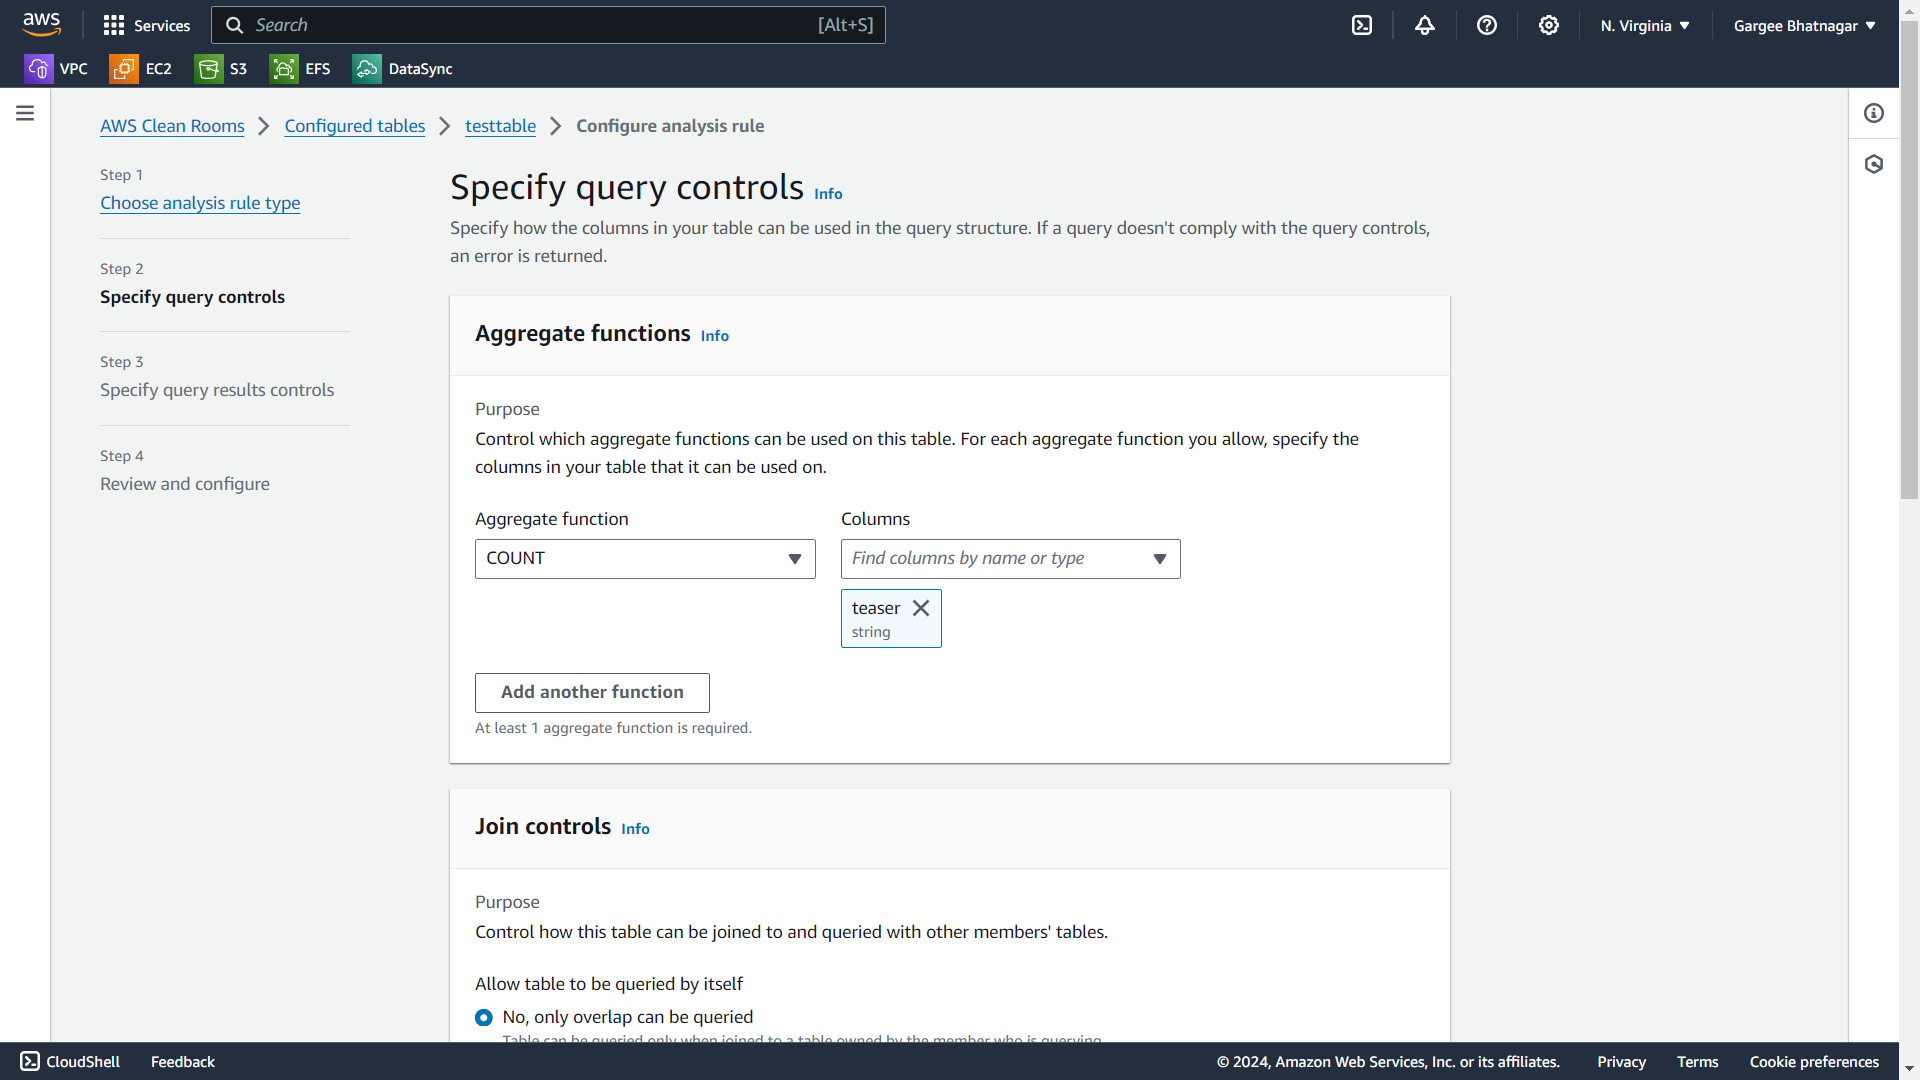Click Add another function button
The image size is (1920, 1080).
[x=592, y=692]
